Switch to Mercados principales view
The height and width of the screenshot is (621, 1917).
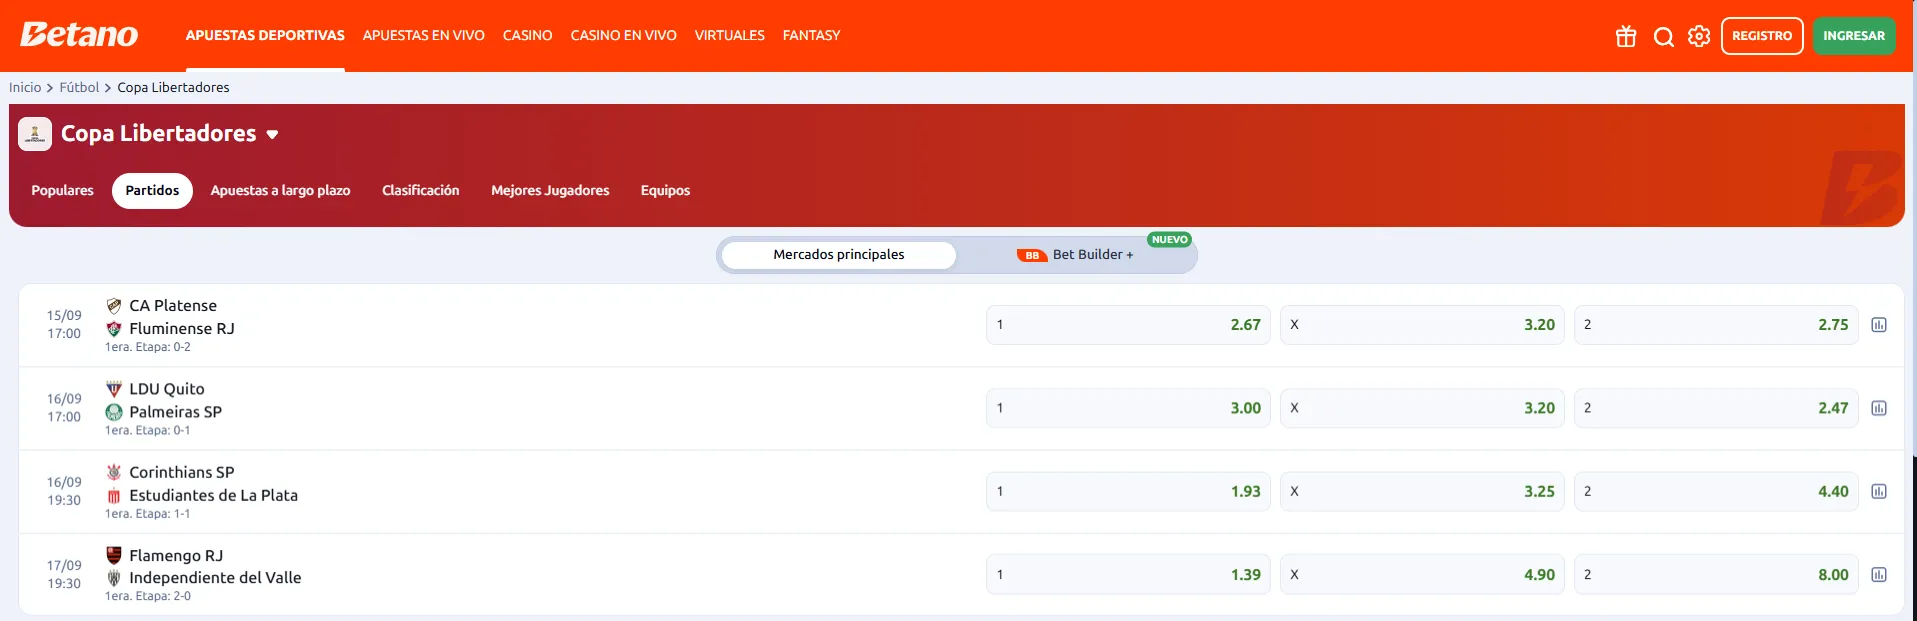pos(838,255)
